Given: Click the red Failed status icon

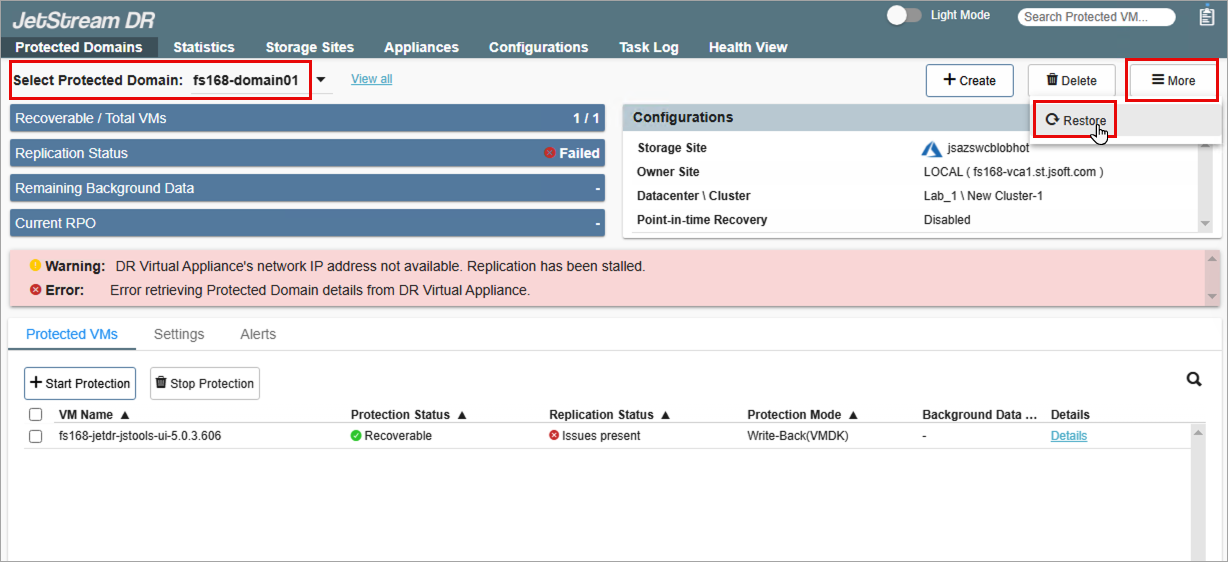Looking at the screenshot, I should click(x=549, y=153).
